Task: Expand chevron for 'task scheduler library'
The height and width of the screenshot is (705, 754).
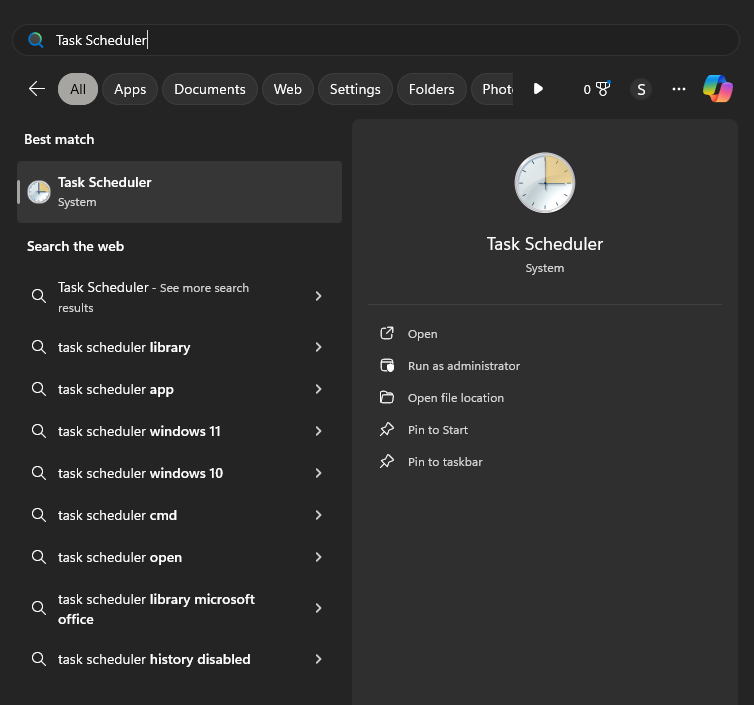Action: pyautogui.click(x=318, y=347)
